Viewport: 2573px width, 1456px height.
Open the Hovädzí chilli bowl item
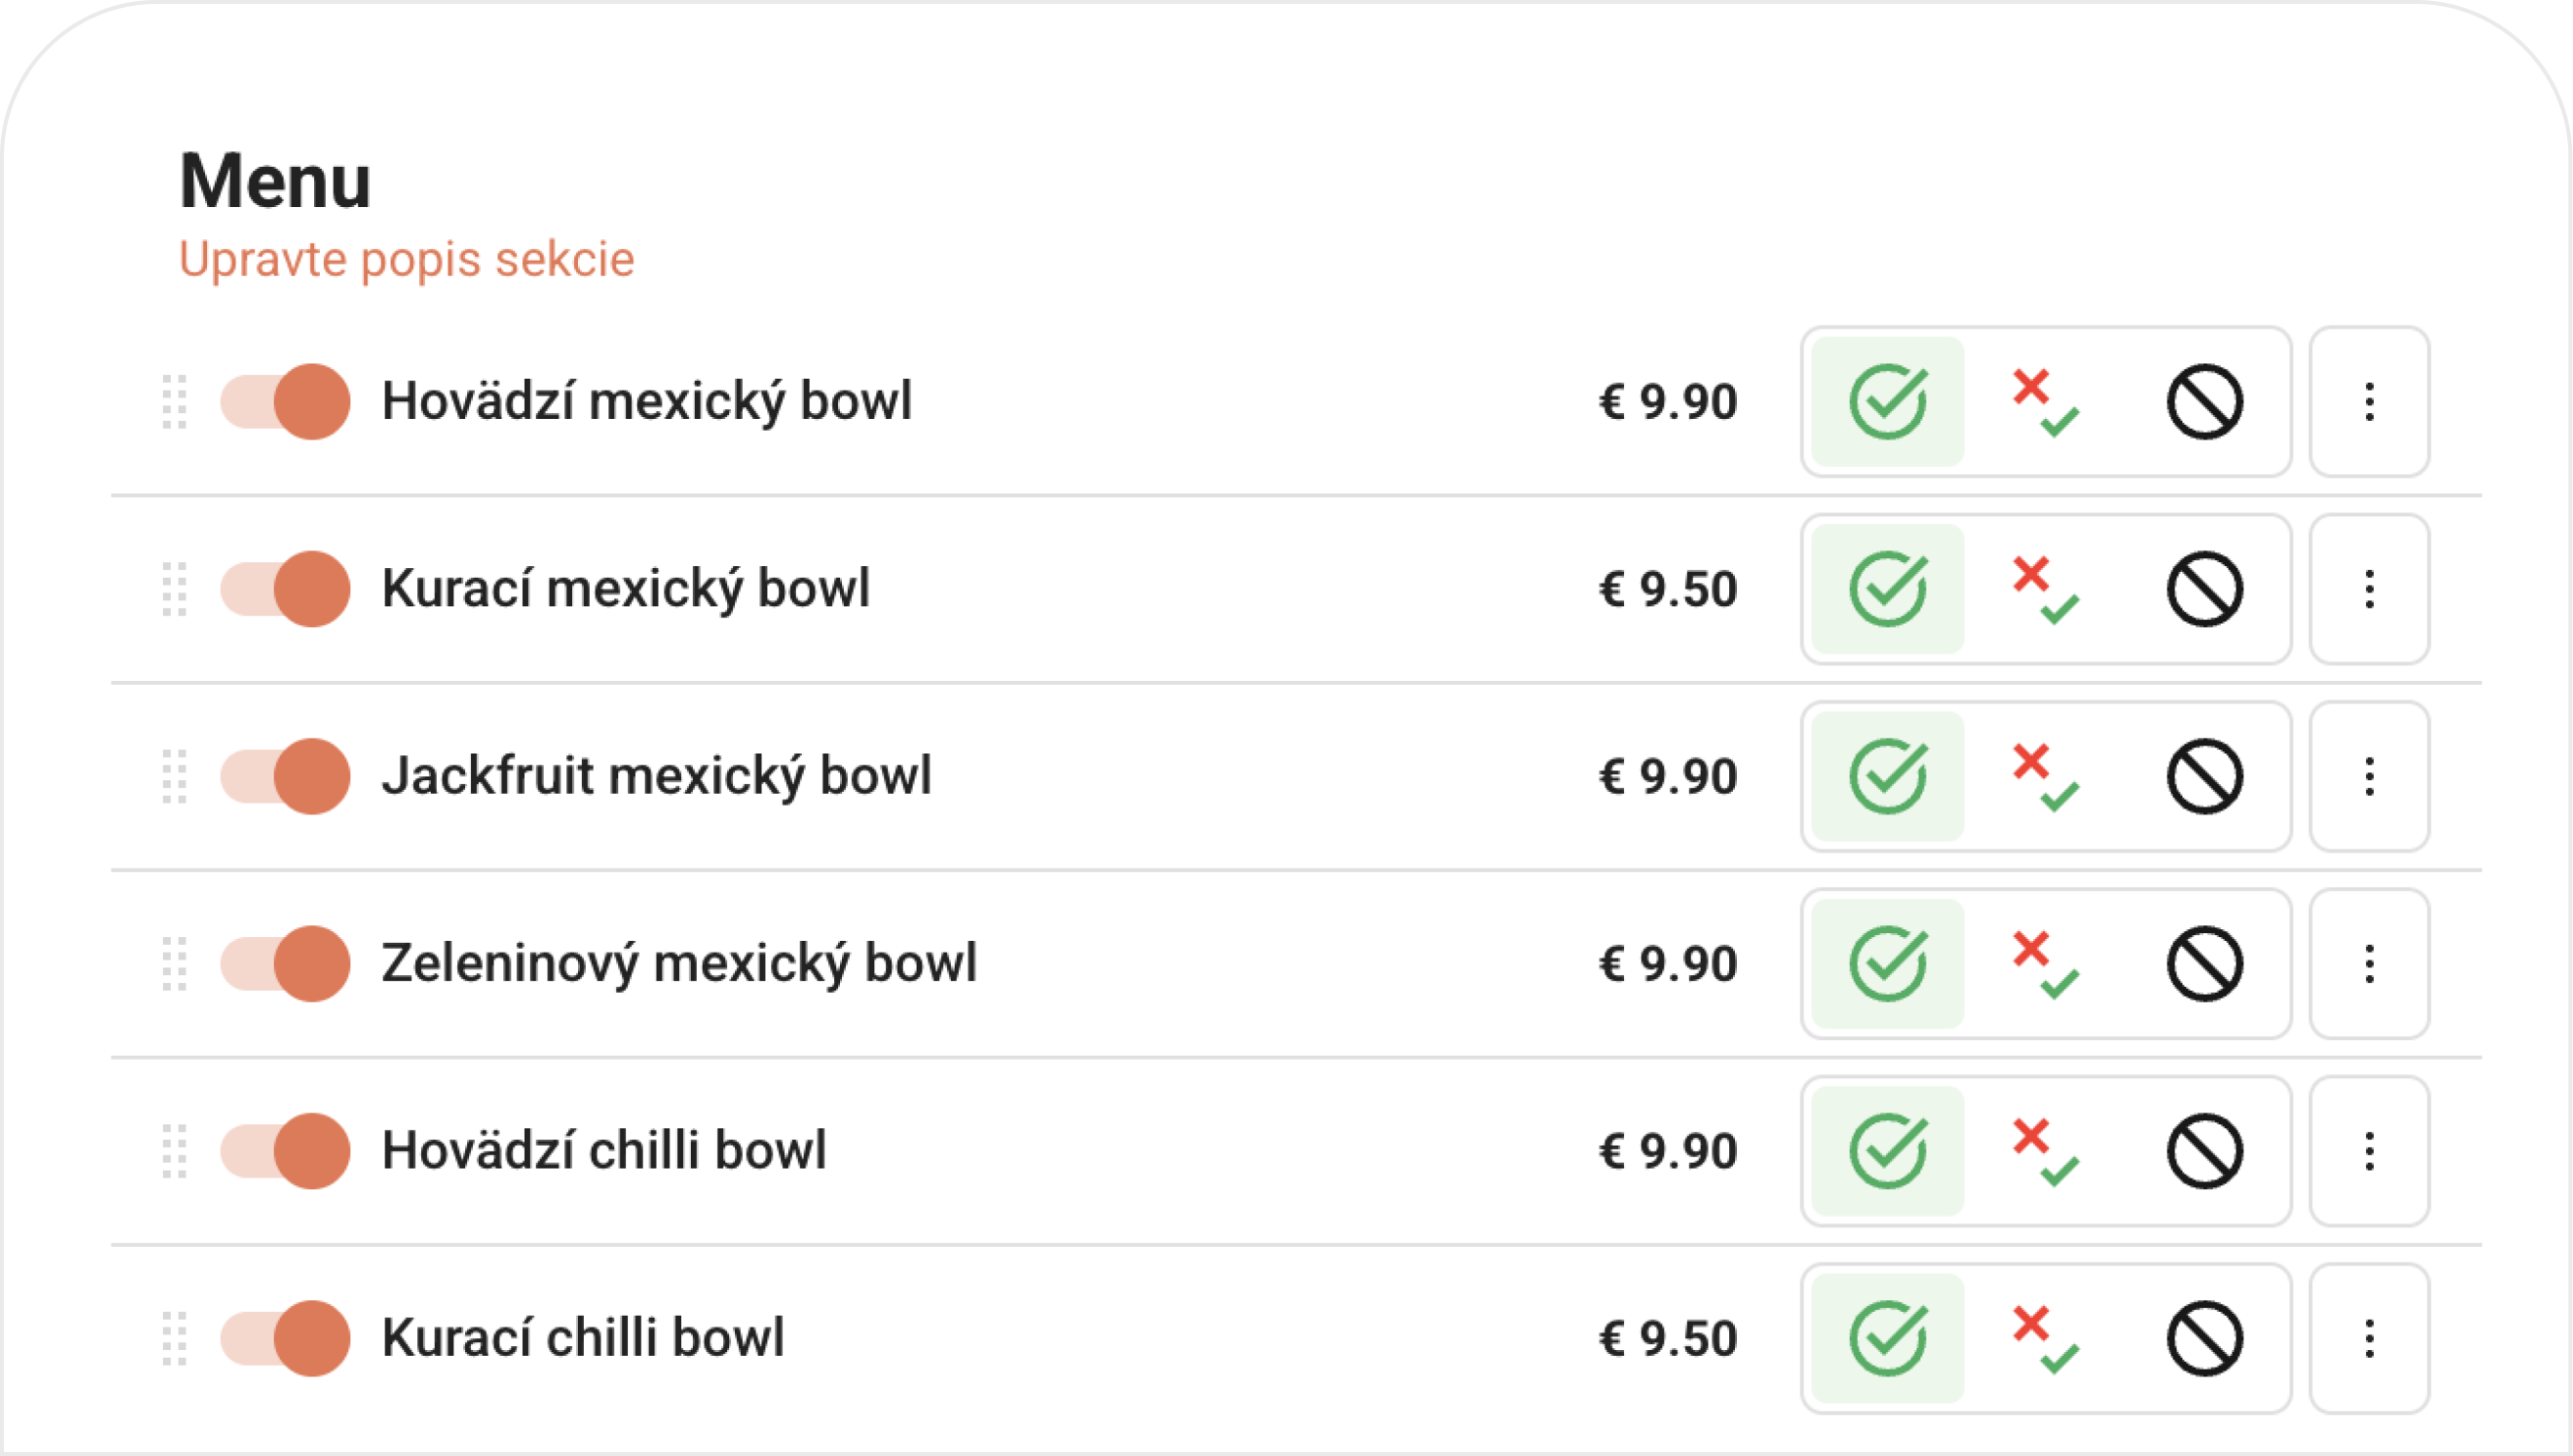click(604, 1151)
